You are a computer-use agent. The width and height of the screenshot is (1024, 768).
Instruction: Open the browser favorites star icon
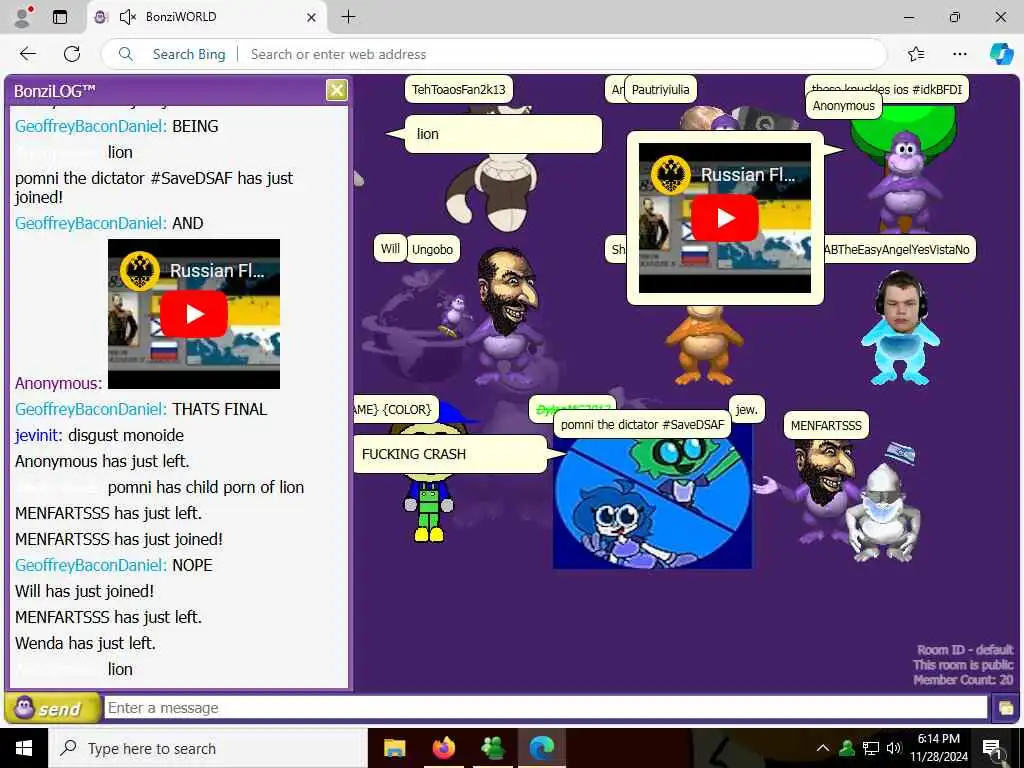[x=916, y=54]
